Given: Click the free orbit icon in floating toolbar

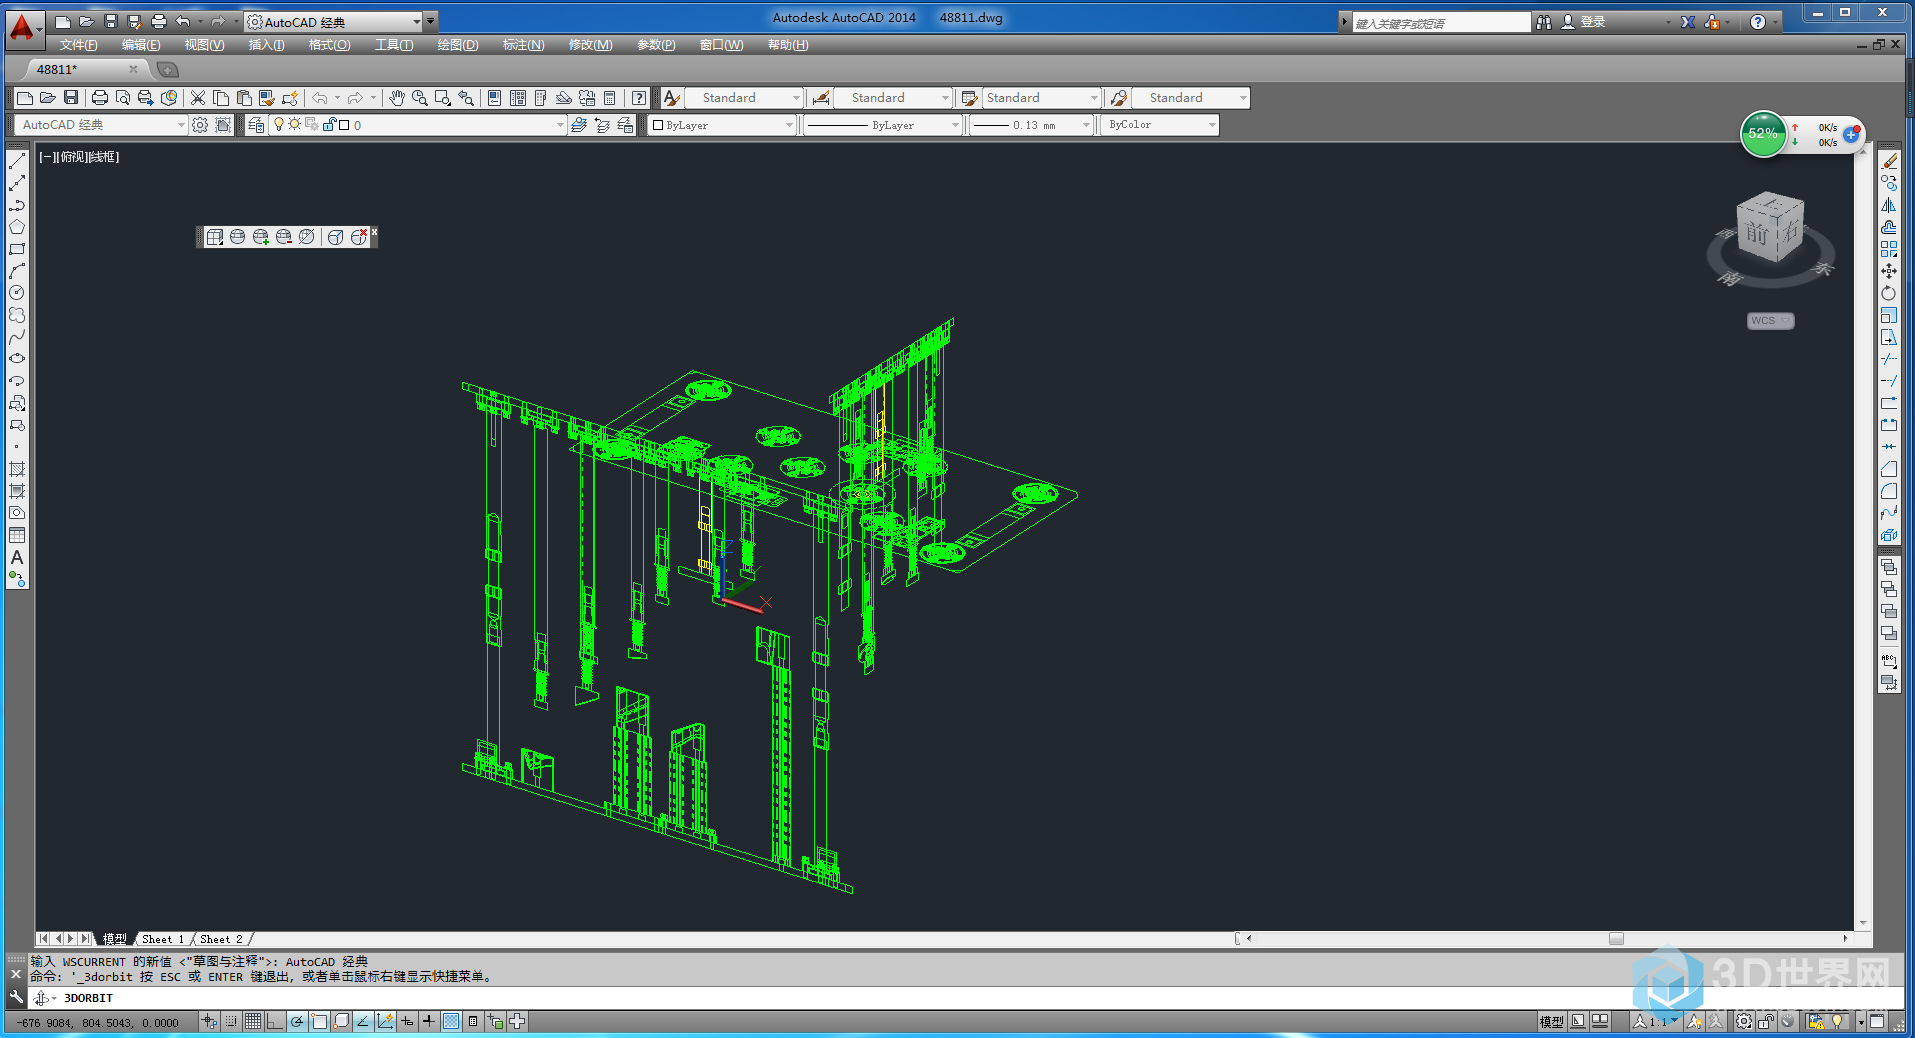Looking at the screenshot, I should coord(237,237).
